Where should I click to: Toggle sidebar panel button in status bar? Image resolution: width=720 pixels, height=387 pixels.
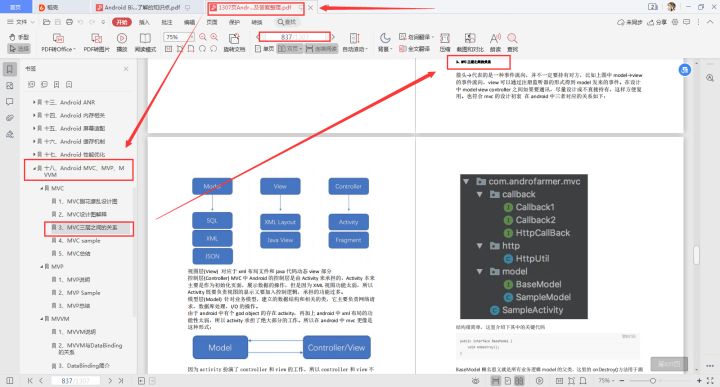point(10,381)
